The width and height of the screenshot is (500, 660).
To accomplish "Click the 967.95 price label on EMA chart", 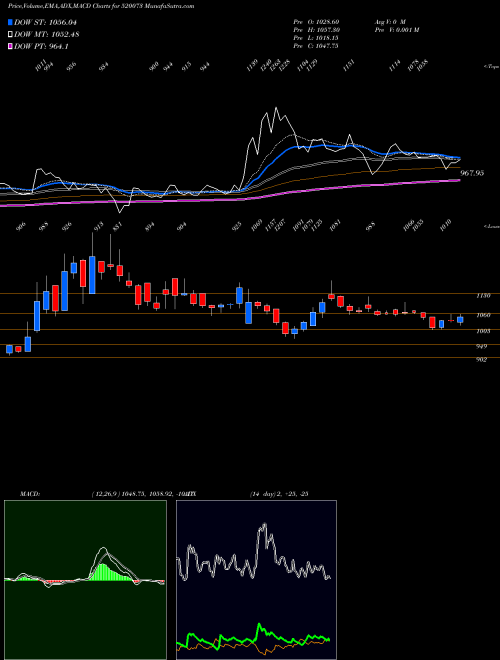I will tap(472, 173).
